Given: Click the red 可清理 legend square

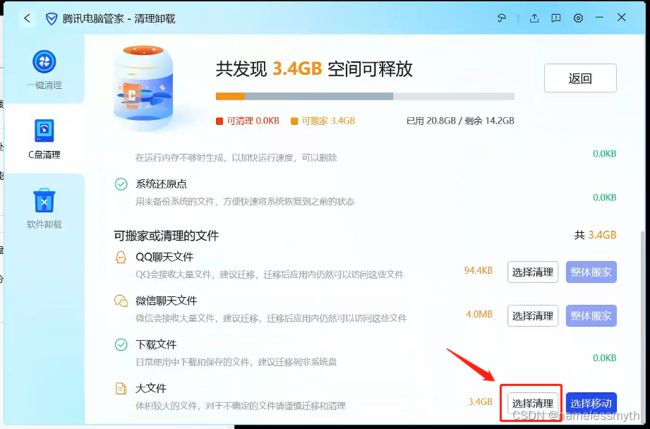Looking at the screenshot, I should click(219, 121).
